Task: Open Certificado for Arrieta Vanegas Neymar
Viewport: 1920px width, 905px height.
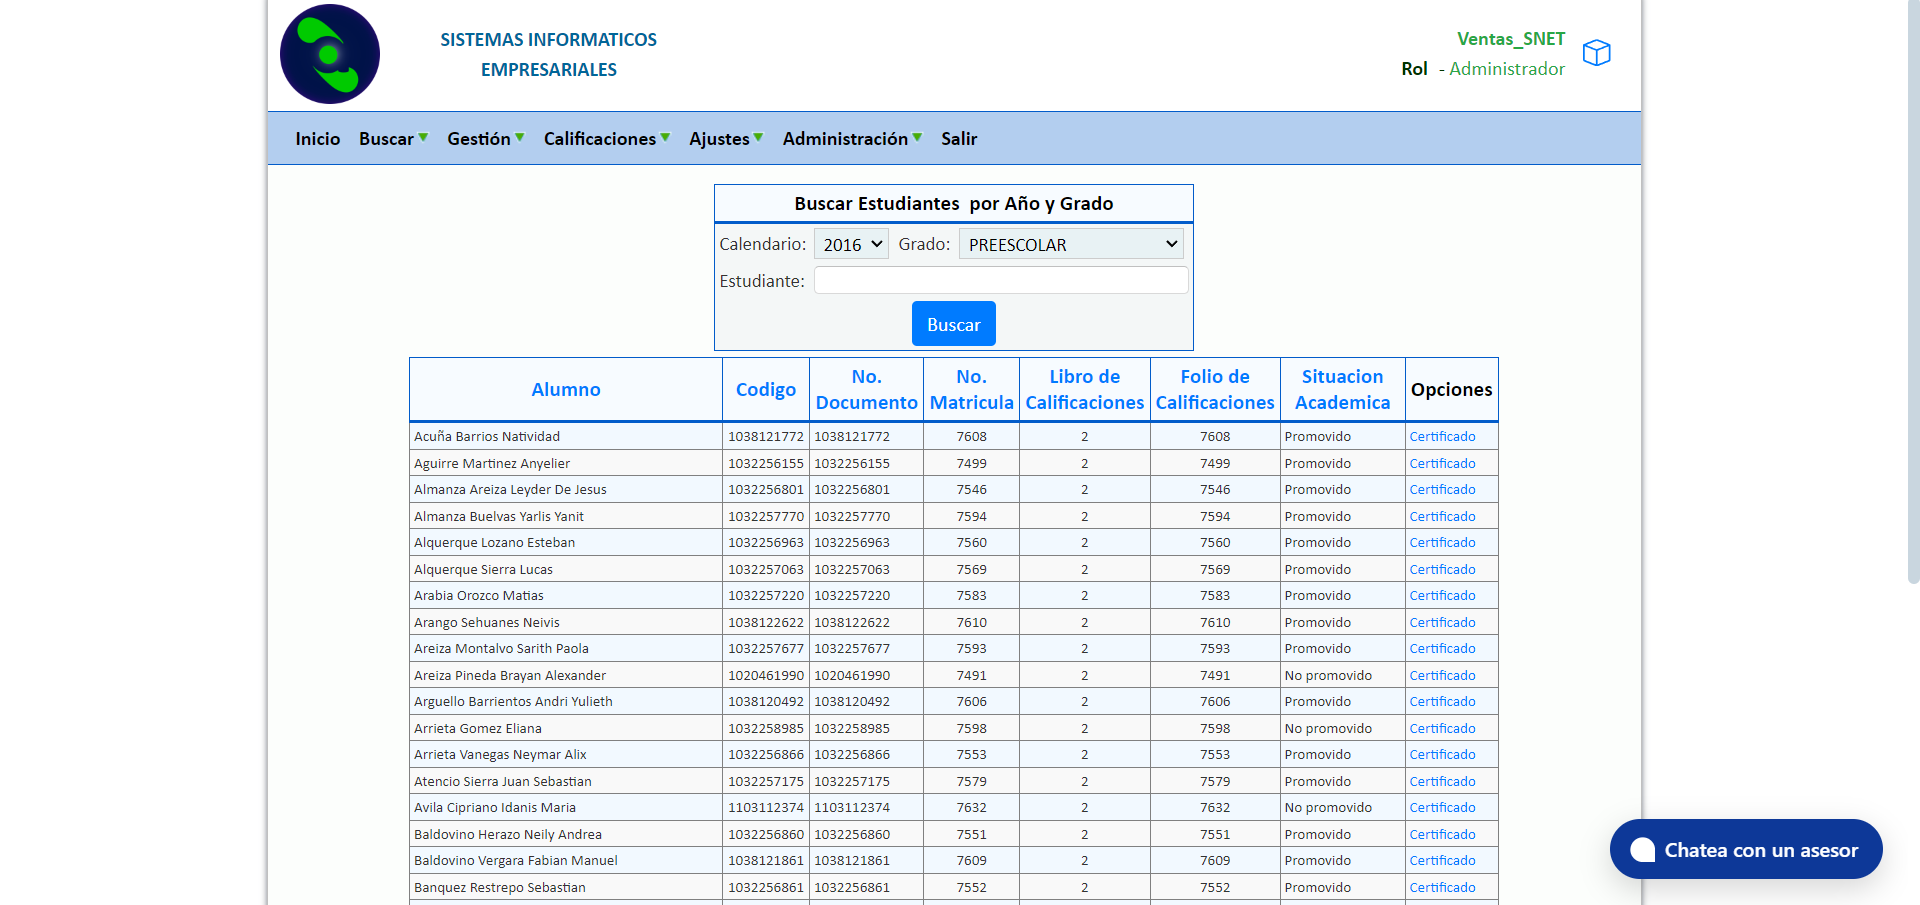Action: [x=1442, y=754]
